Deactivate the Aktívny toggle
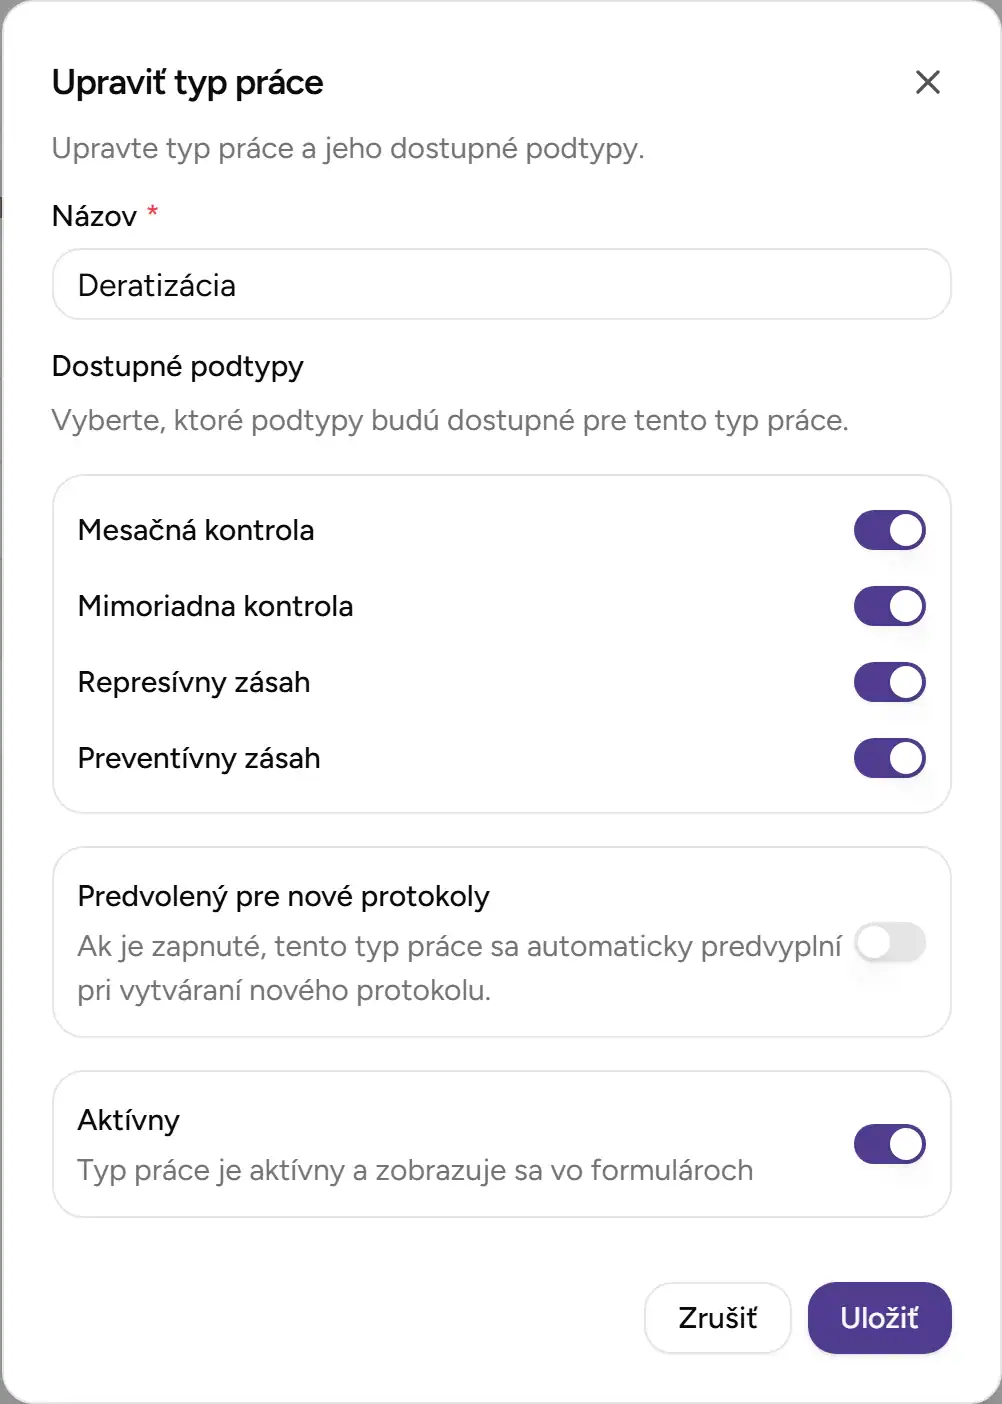The height and width of the screenshot is (1404, 1002). pos(889,1144)
